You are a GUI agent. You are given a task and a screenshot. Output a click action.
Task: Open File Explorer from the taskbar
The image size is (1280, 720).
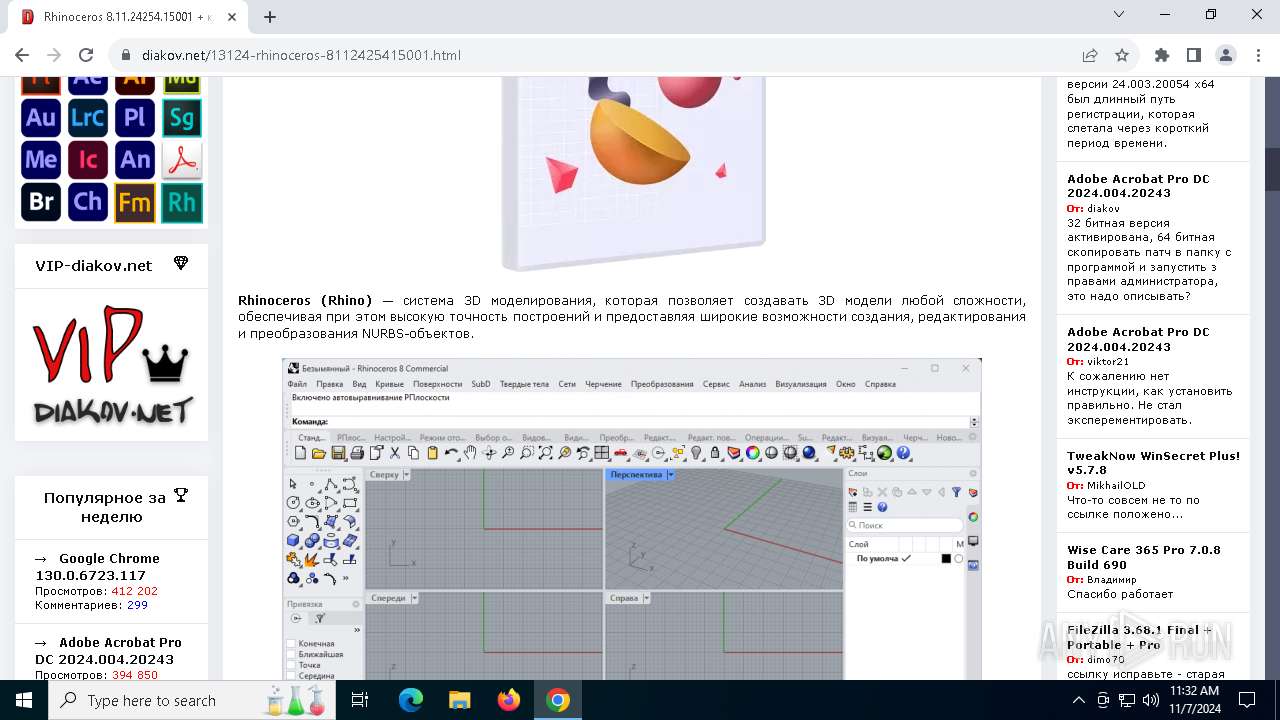coord(459,700)
